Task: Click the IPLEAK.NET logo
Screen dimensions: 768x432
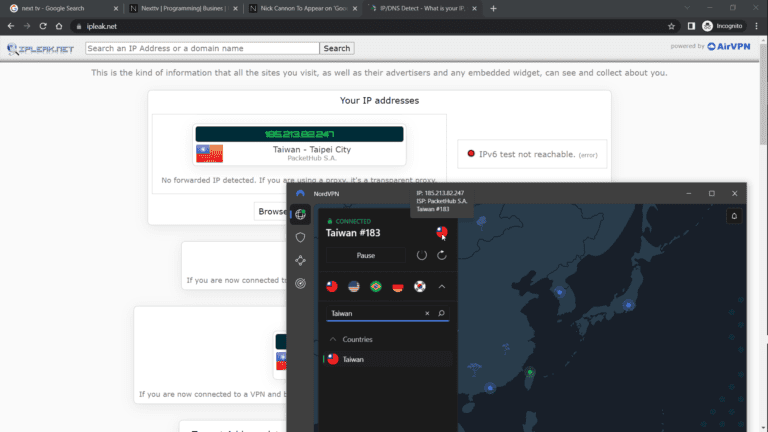Action: (41, 49)
